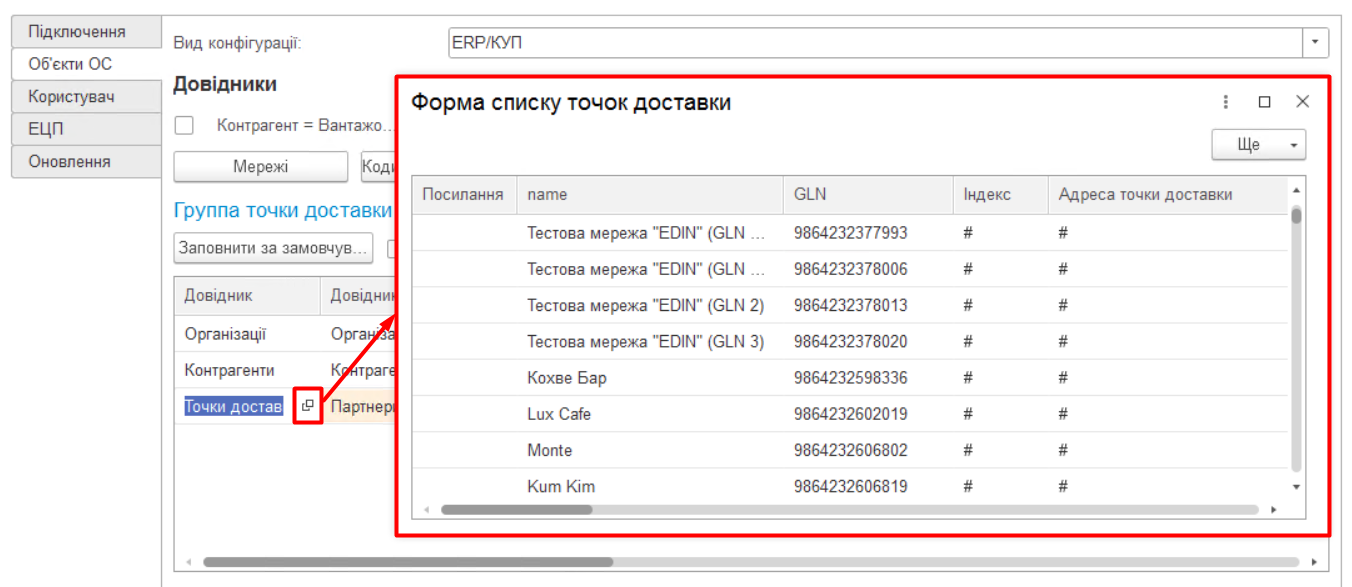Close the Форма списку точок доставки dialog

coord(1302,102)
